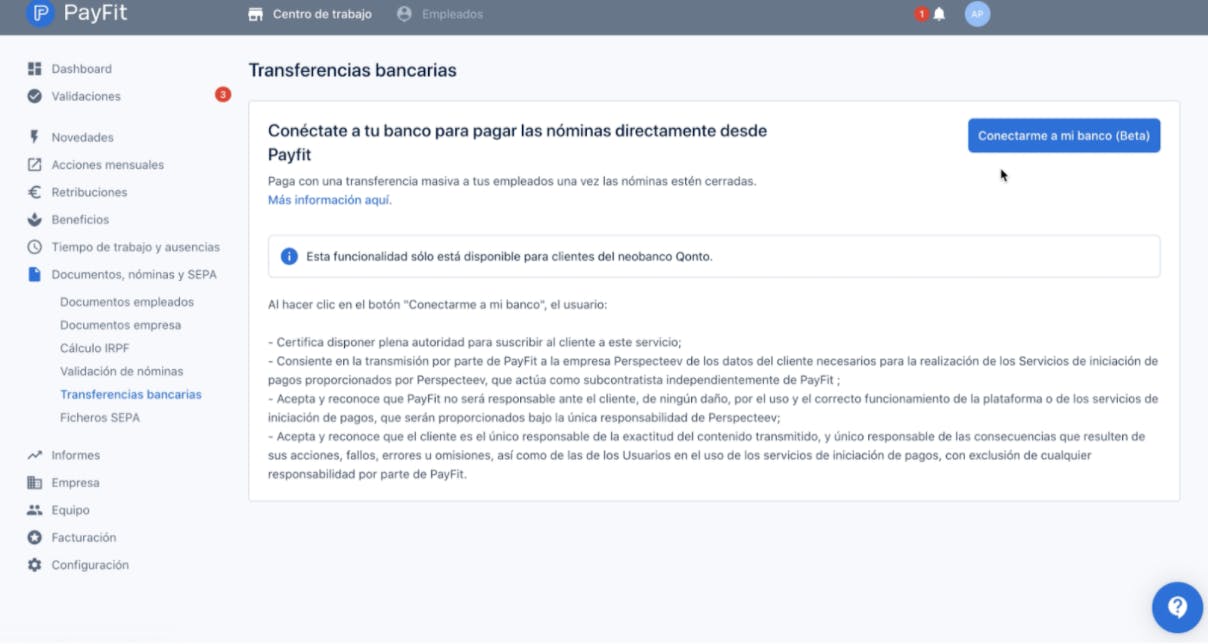This screenshot has height=644, width=1208.
Task: Select Documentos empresa submenu item
Action: point(121,325)
